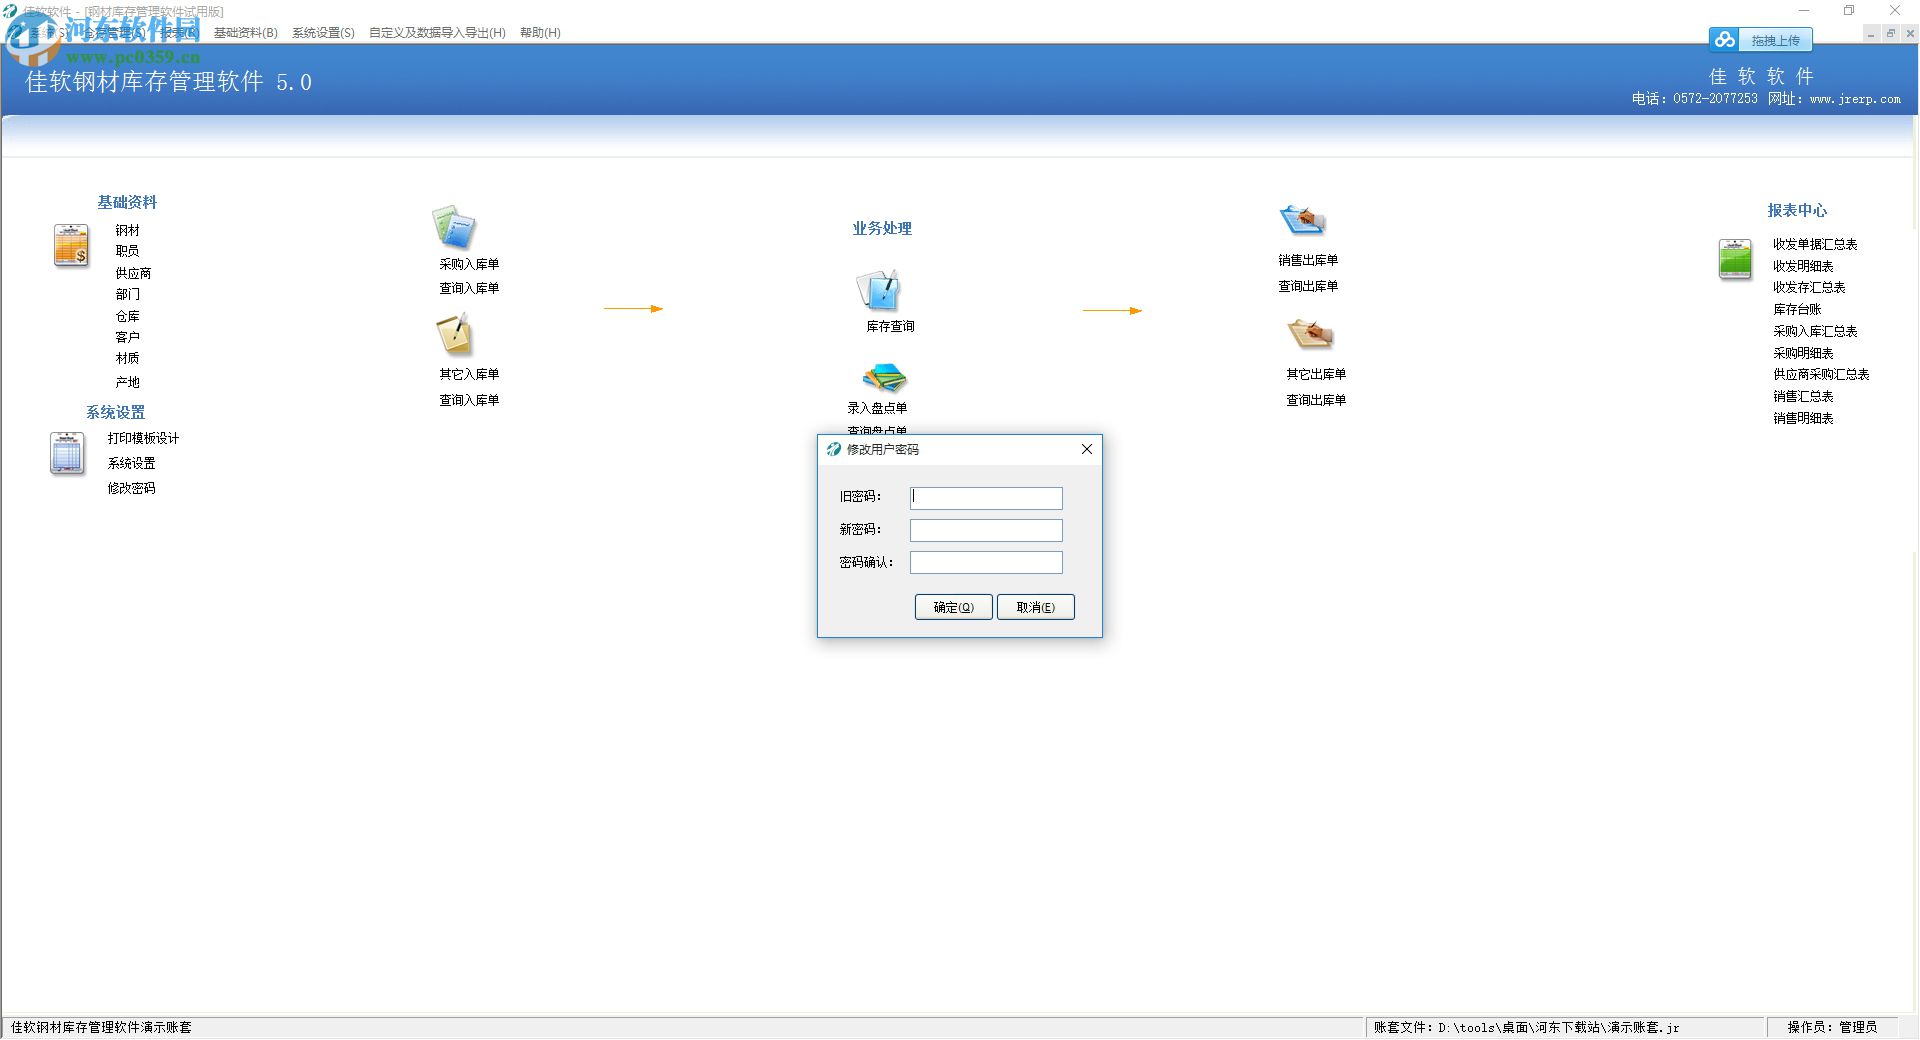Open the 系统设置(S) menu
This screenshot has height=1040, width=1920.
click(x=323, y=33)
